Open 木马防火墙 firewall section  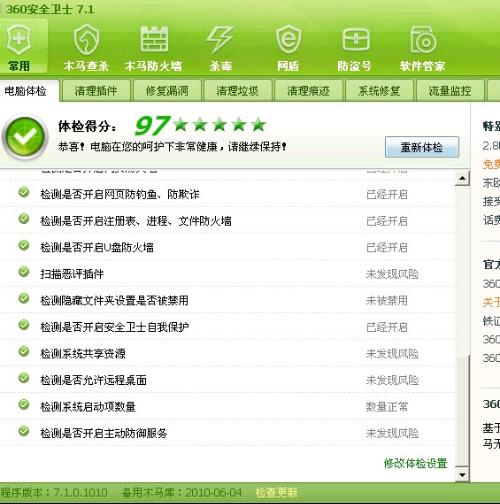(x=153, y=48)
